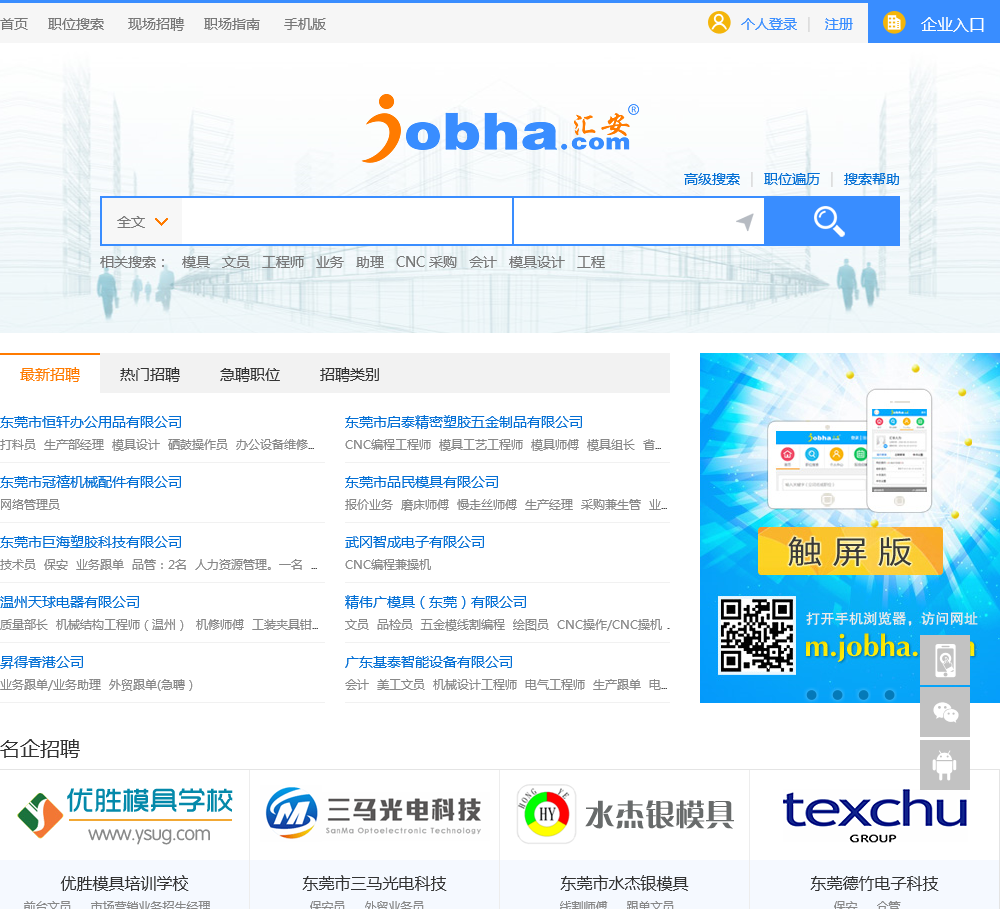The height and width of the screenshot is (909, 1000).
Task: Click related search keyword 助理
Action: [x=370, y=262]
